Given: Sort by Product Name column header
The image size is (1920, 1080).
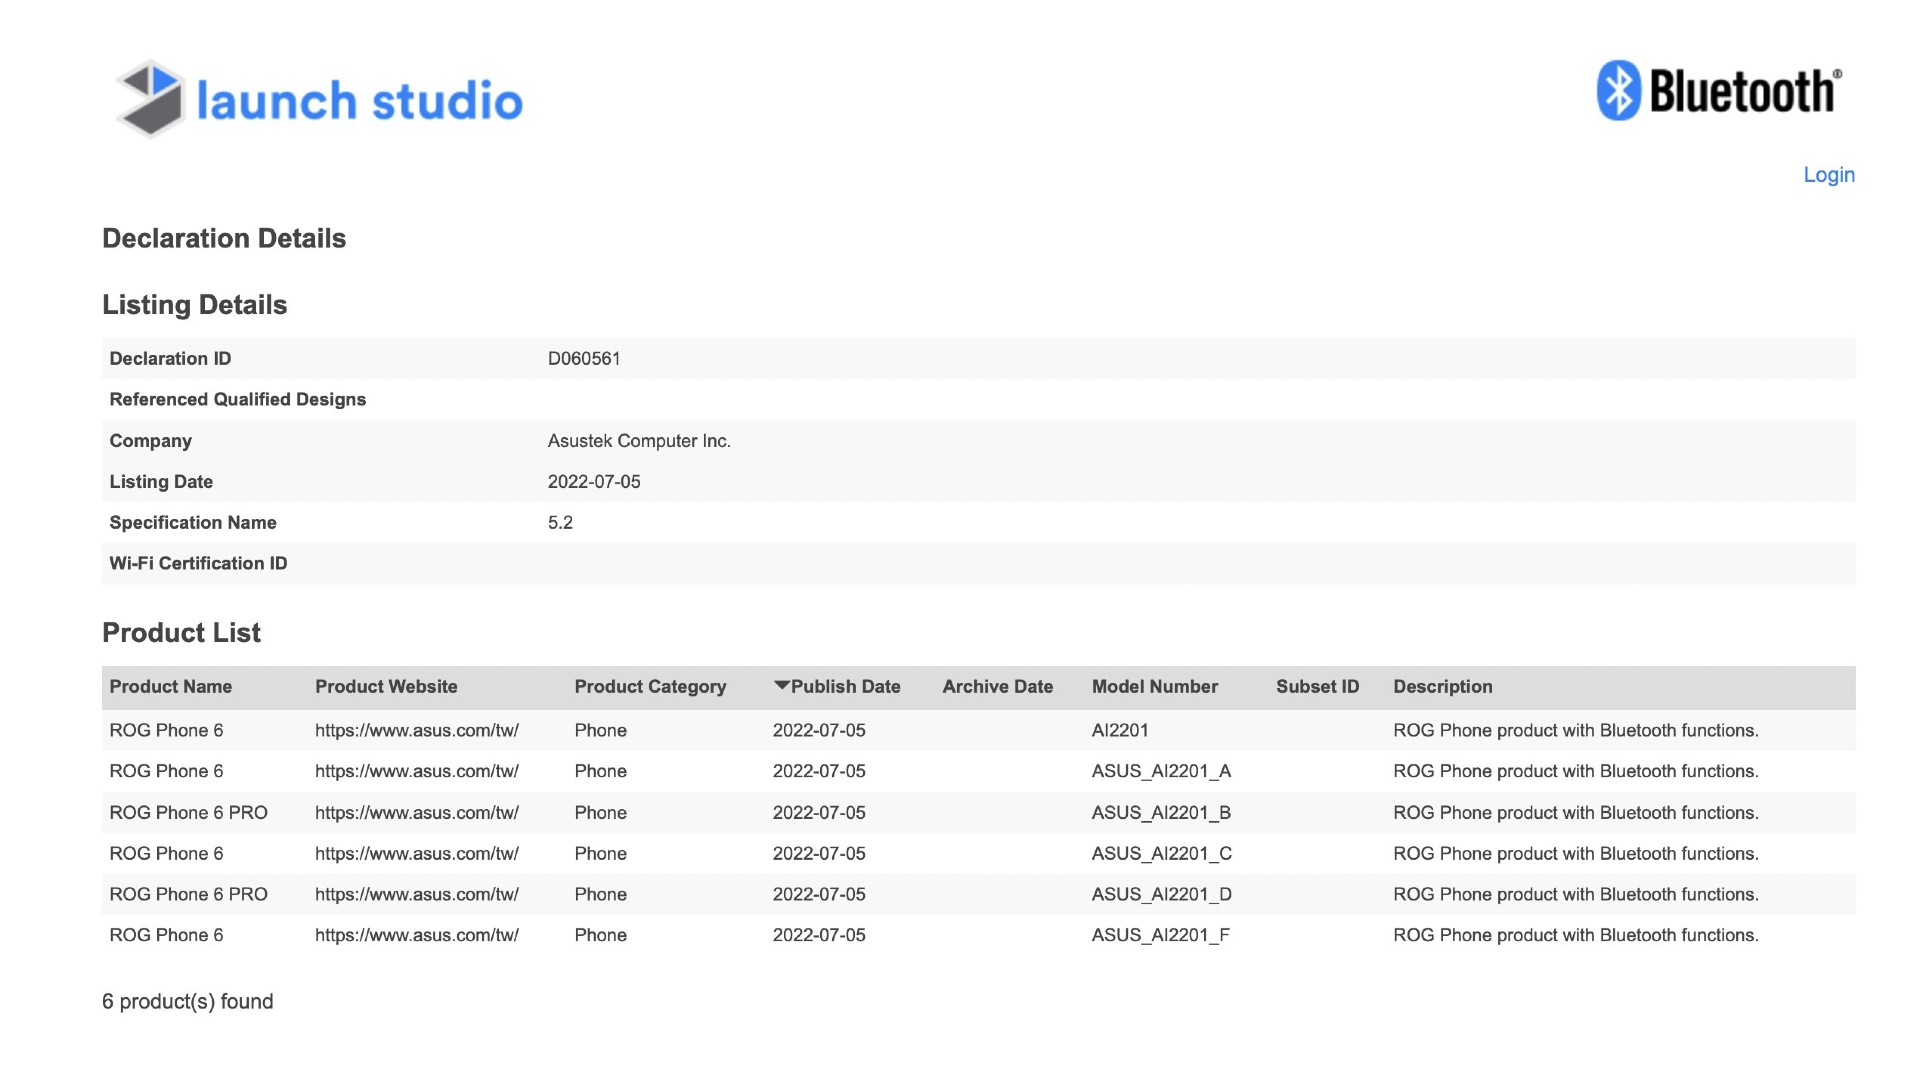Looking at the screenshot, I should 171,687.
